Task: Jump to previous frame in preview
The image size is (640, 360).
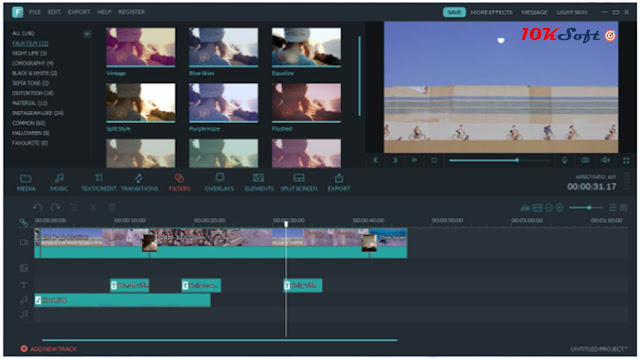Action: (x=376, y=160)
